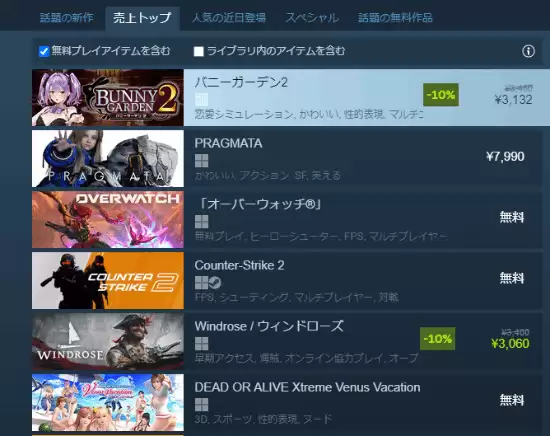Click the Windows icon under Counter-Strike 2

pyautogui.click(x=201, y=282)
